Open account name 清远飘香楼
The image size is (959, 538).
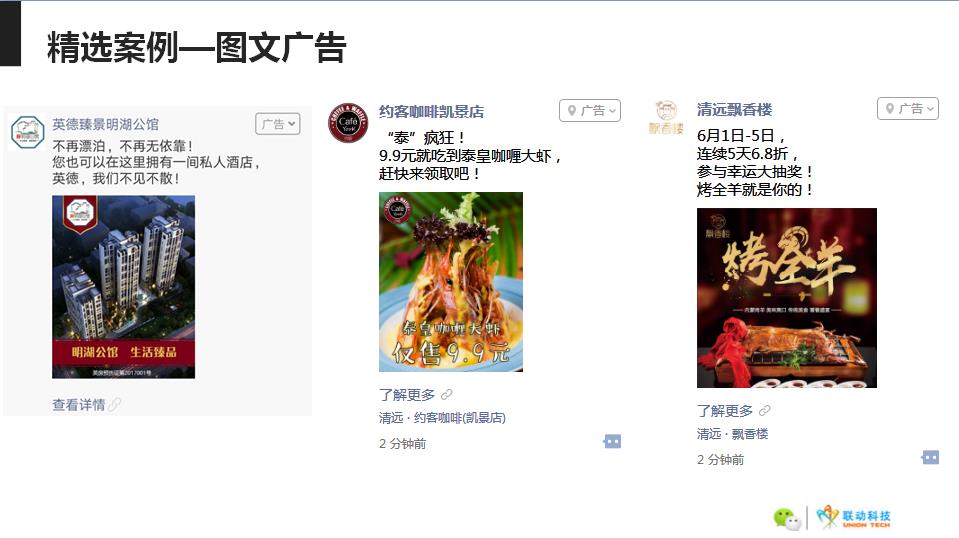pyautogui.click(x=735, y=110)
